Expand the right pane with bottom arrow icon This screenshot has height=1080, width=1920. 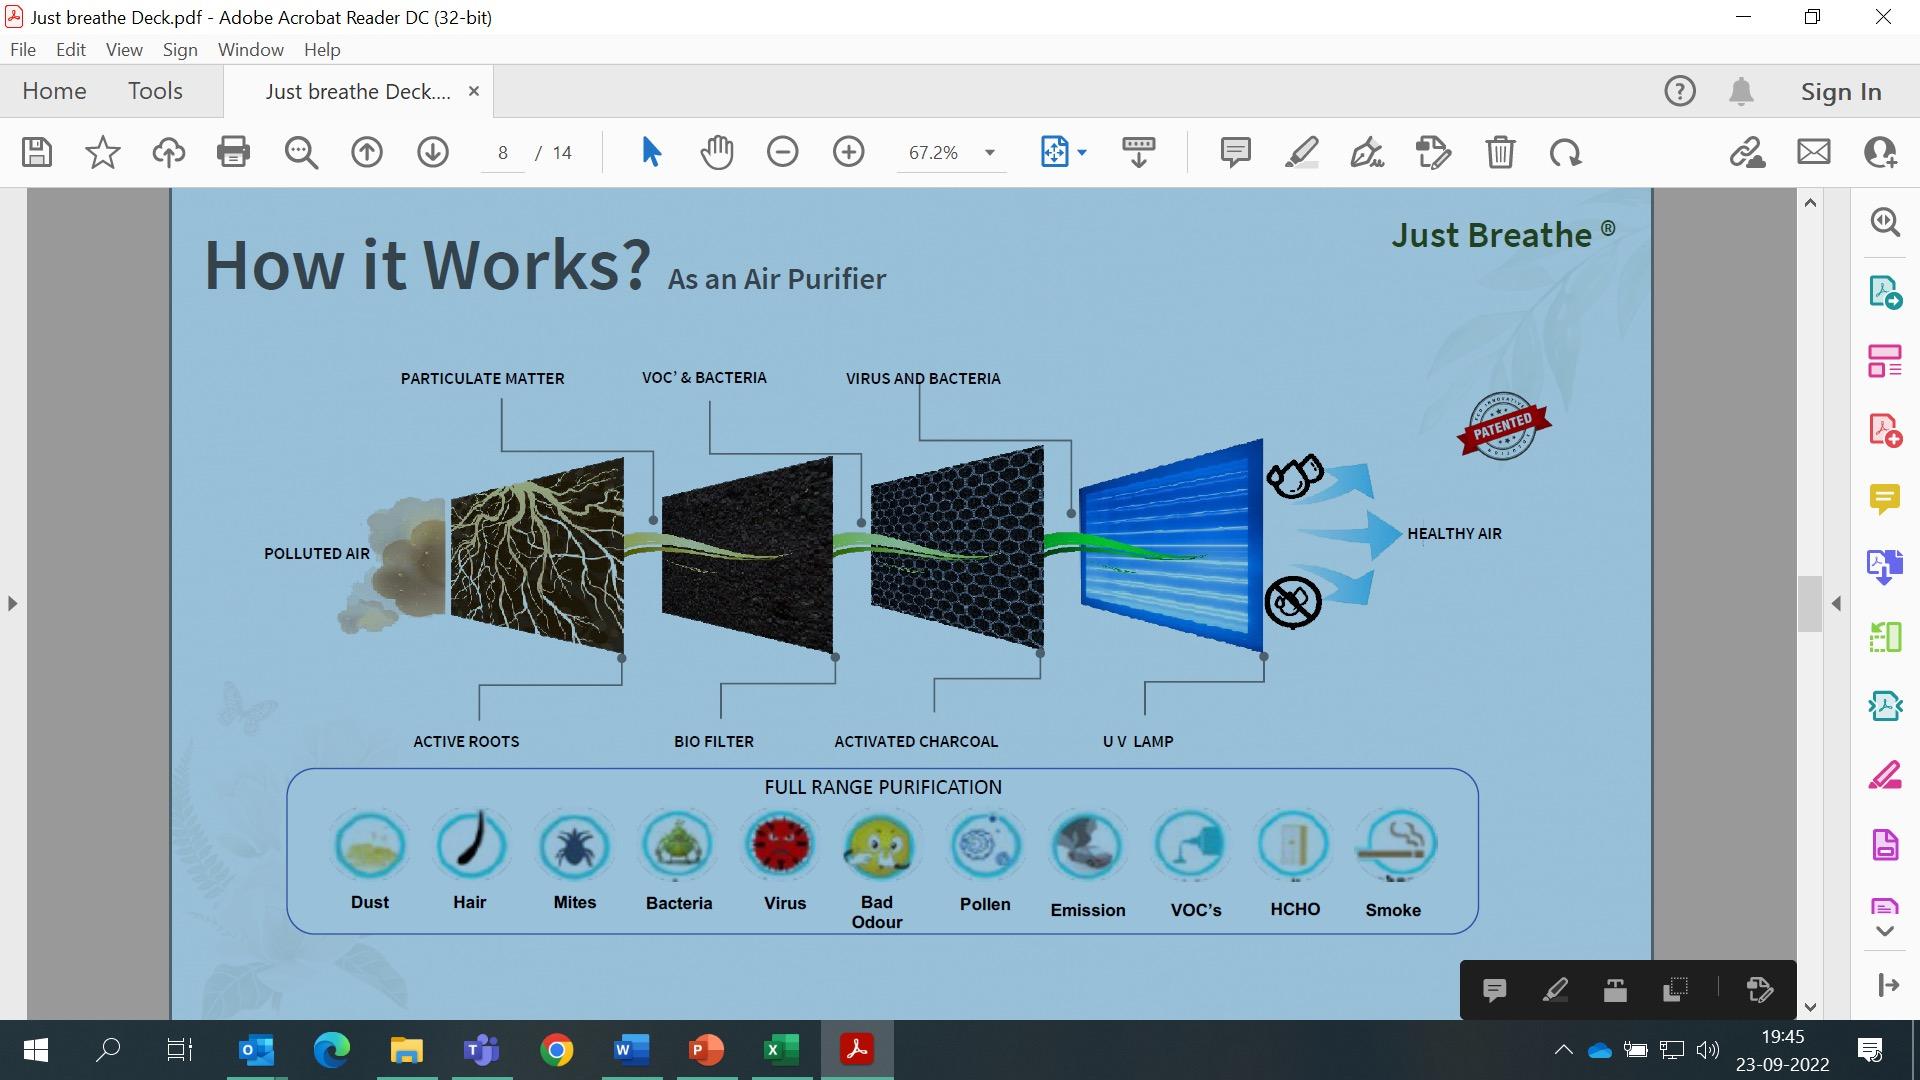click(x=1888, y=985)
